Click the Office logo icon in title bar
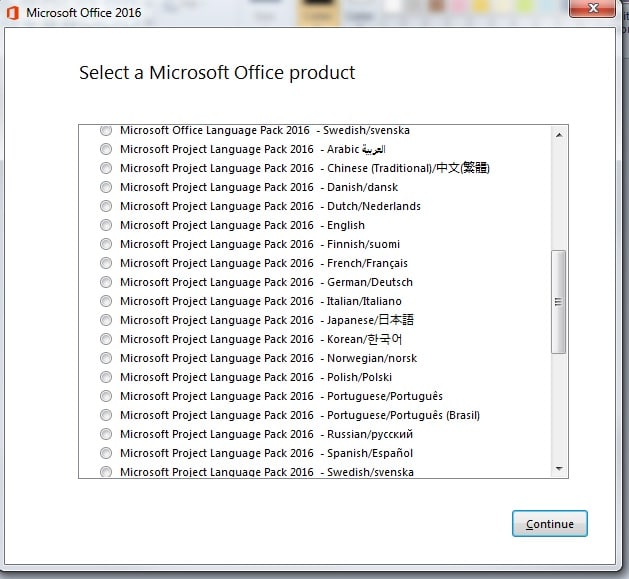629x579 pixels. (x=13, y=13)
